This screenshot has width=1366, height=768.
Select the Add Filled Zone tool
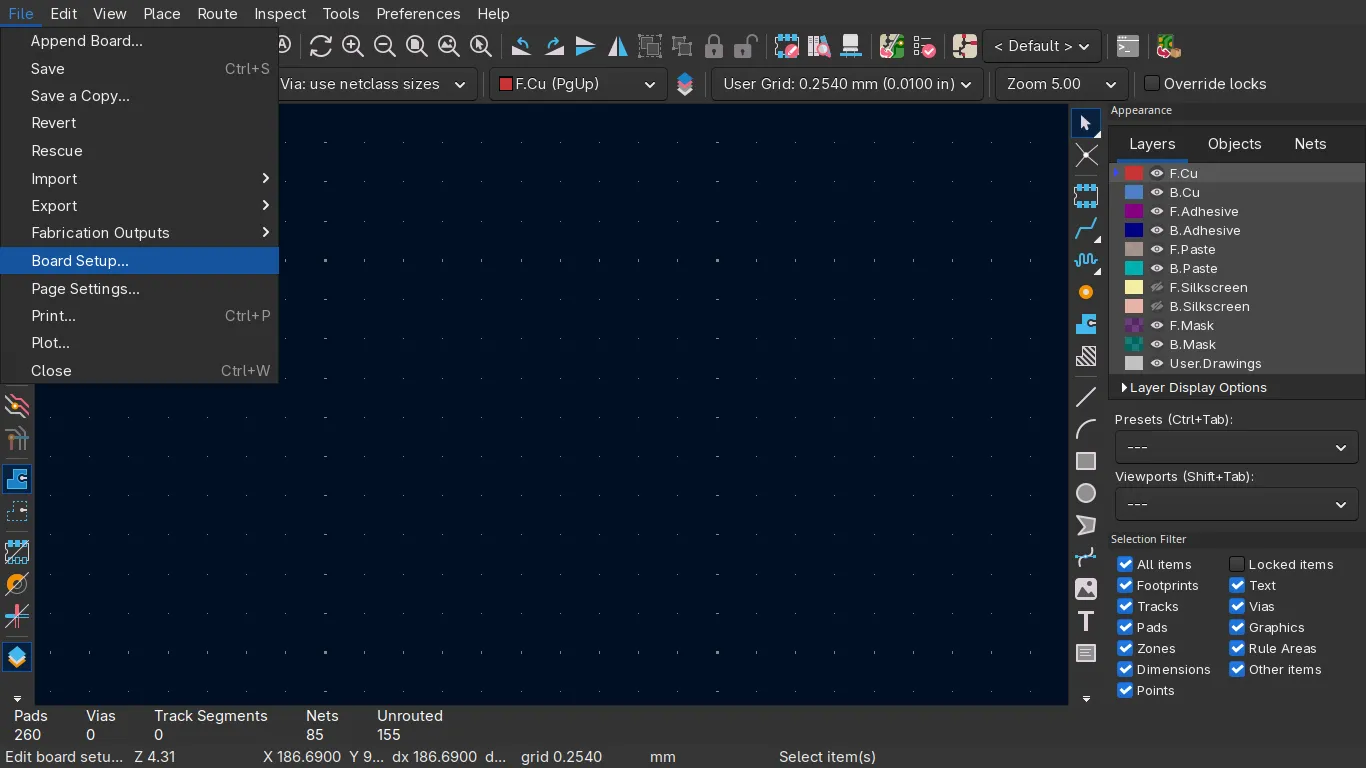(1086, 324)
